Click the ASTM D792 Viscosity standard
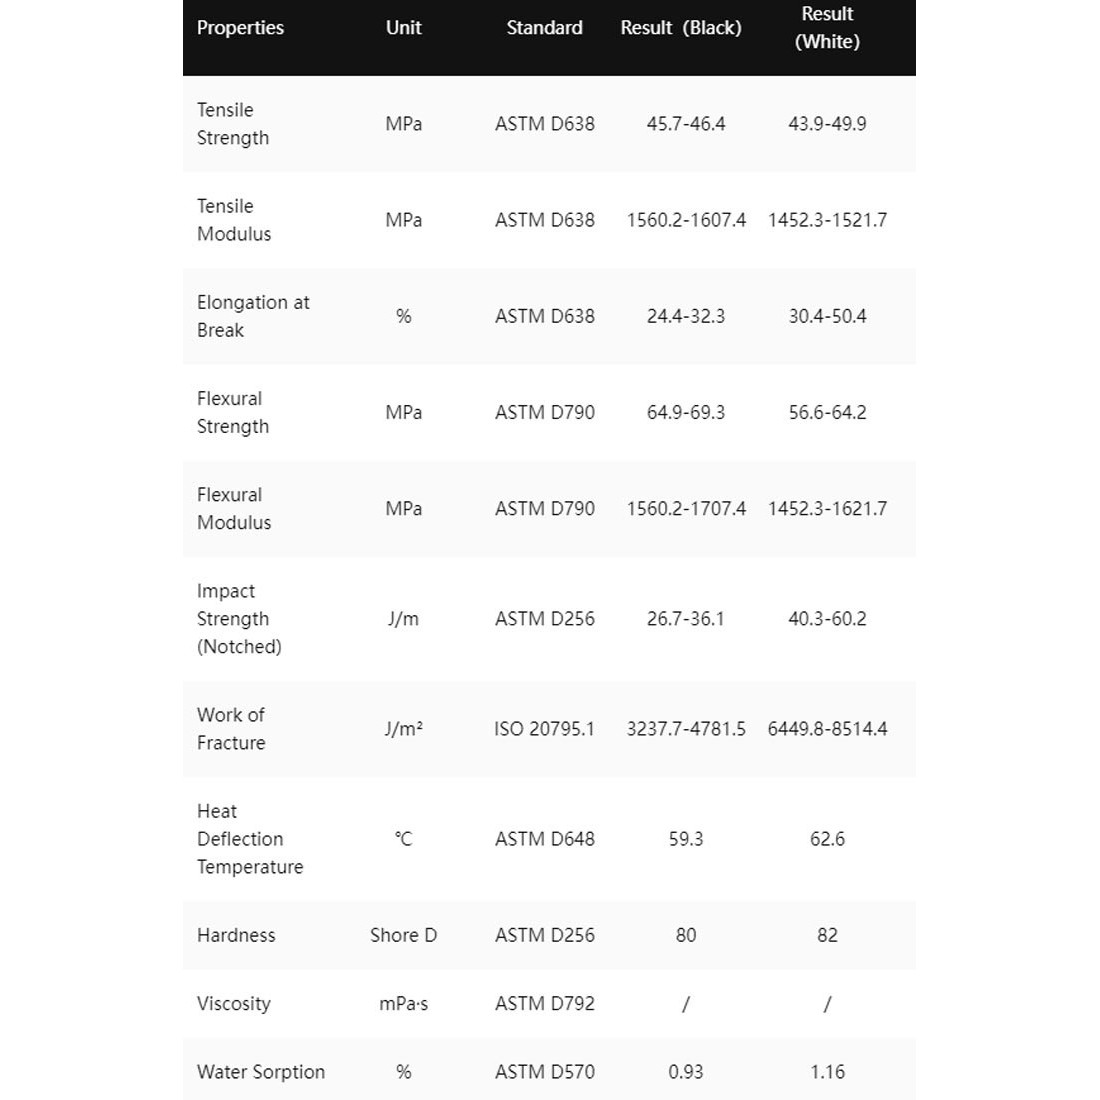This screenshot has height=1100, width=1100. (544, 1004)
